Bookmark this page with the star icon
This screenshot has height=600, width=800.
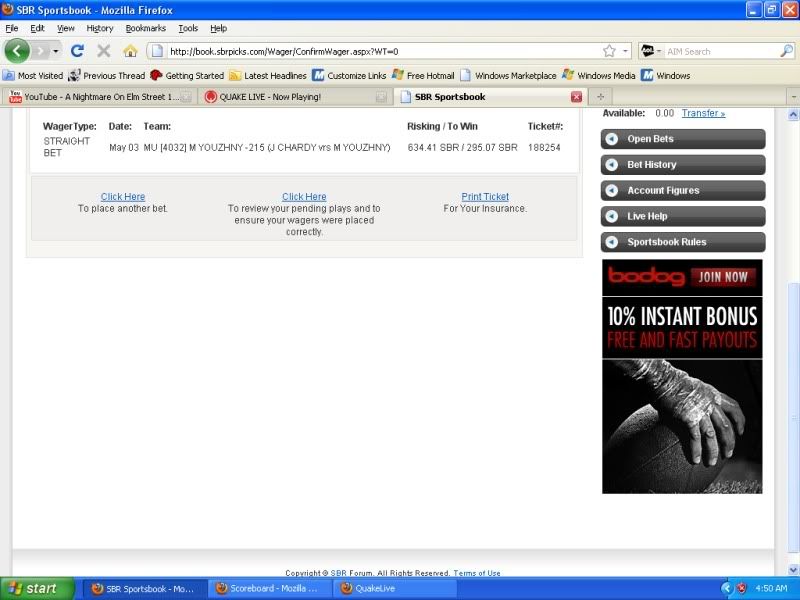coord(609,51)
